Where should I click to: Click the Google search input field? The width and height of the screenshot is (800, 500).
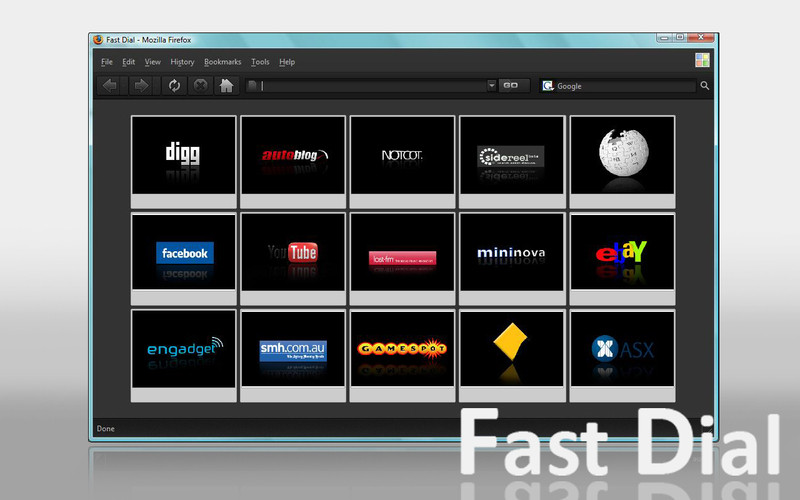click(x=625, y=86)
